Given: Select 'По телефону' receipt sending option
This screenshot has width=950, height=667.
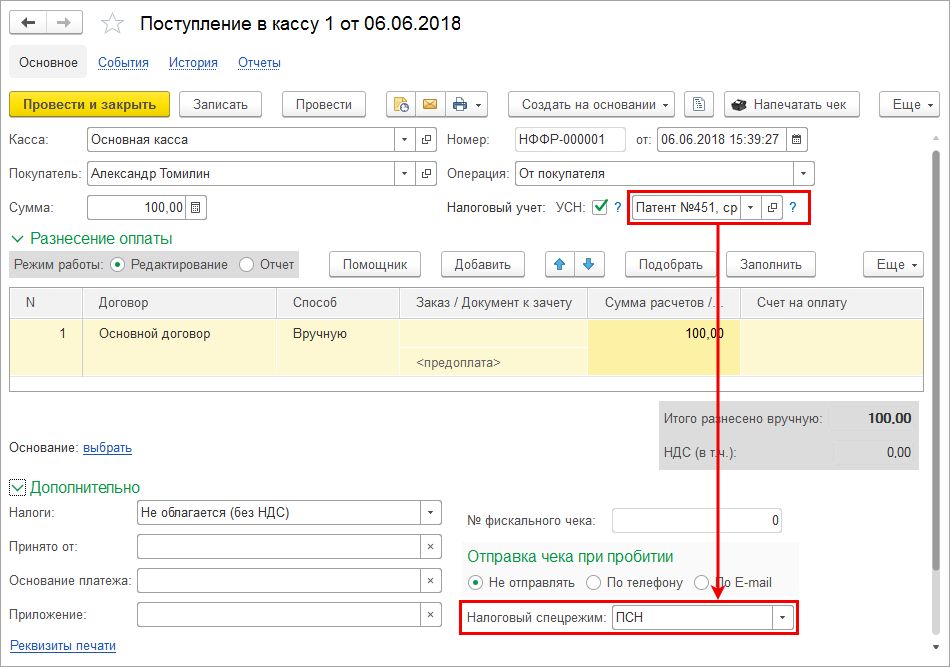Looking at the screenshot, I should [x=593, y=583].
